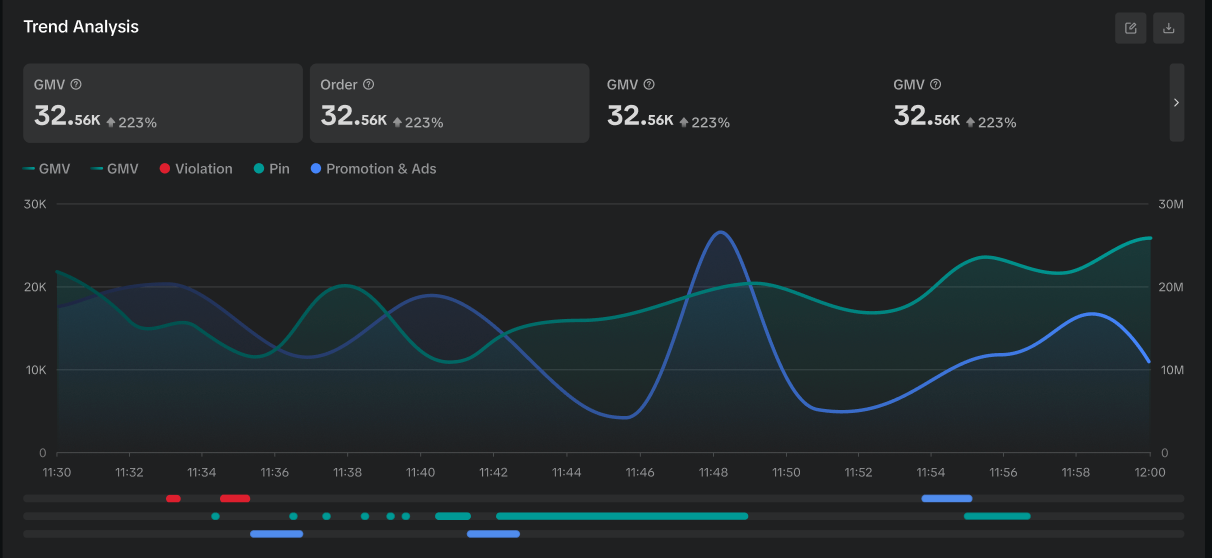Download the Trend Analysis chart data
Image resolution: width=1212 pixels, height=558 pixels.
(1168, 28)
